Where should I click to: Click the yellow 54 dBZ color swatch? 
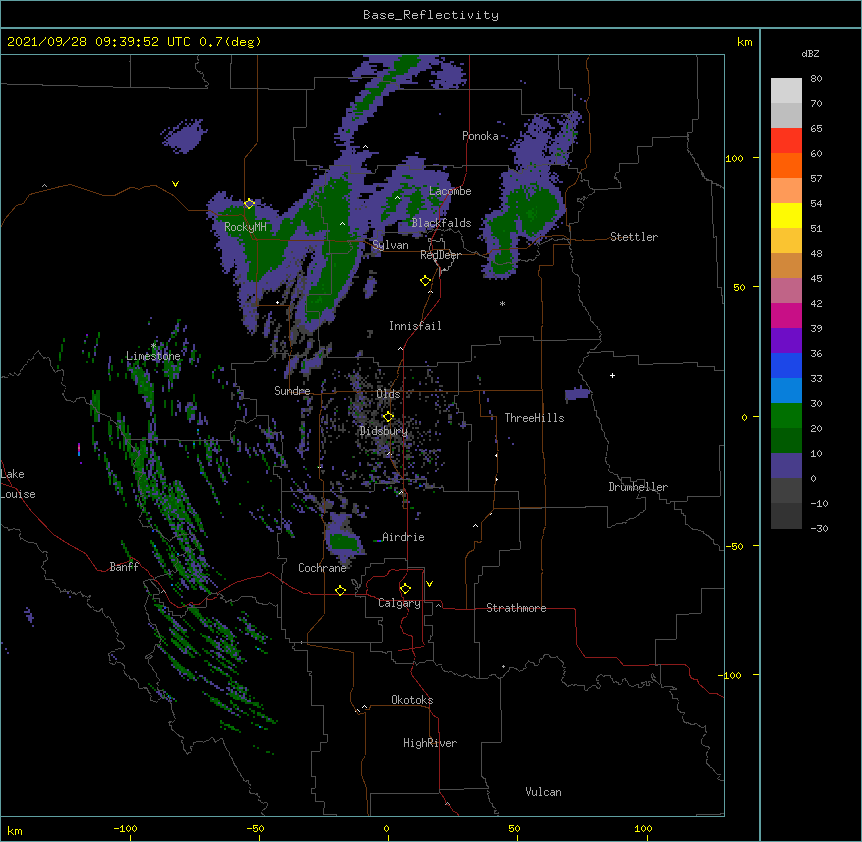tap(786, 215)
